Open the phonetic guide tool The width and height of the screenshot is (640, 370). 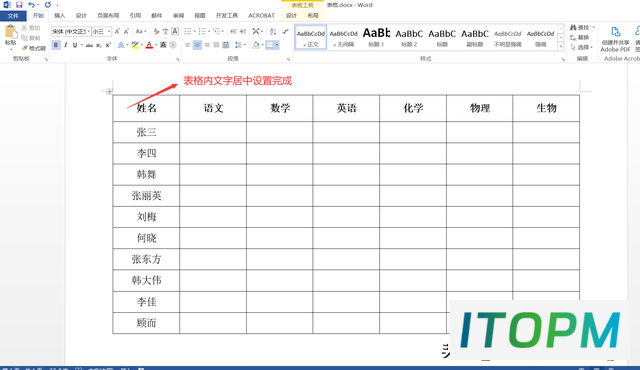tap(165, 31)
